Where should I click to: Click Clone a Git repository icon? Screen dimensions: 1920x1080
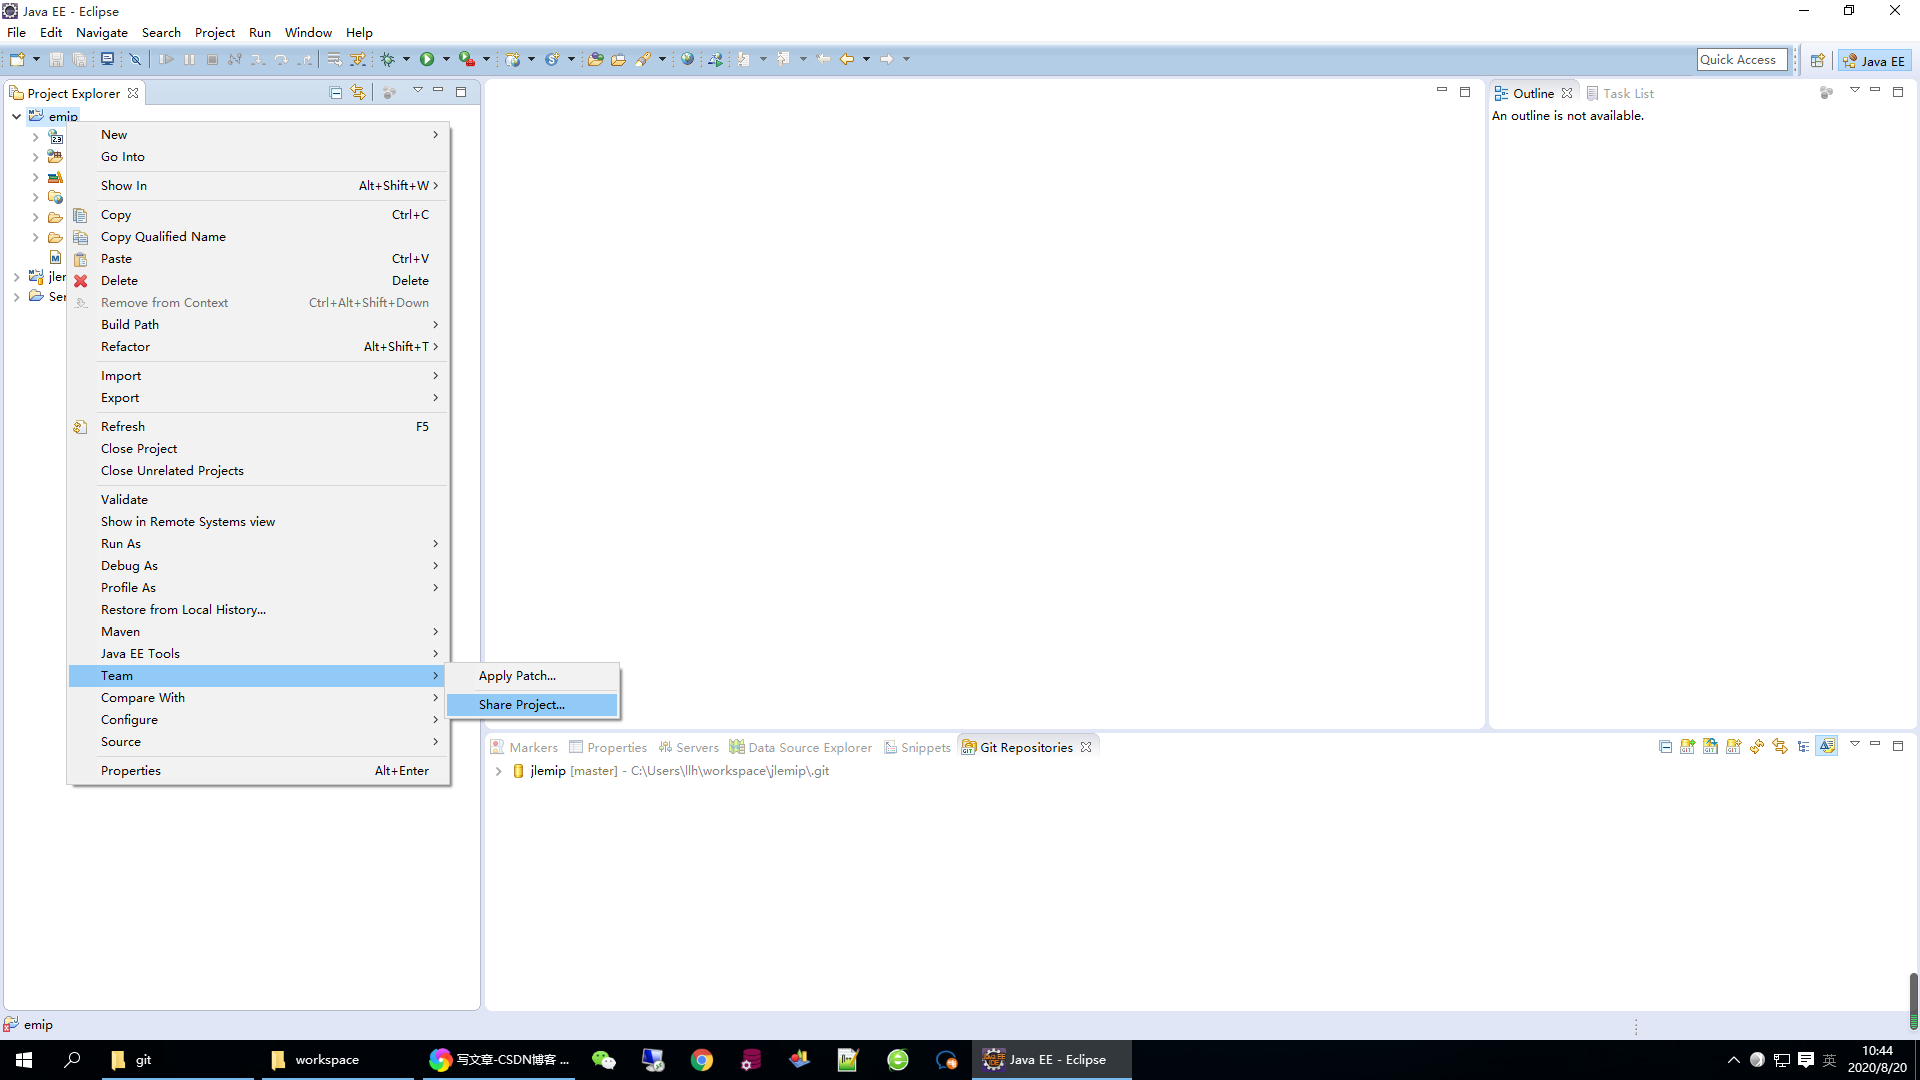[x=1711, y=746]
